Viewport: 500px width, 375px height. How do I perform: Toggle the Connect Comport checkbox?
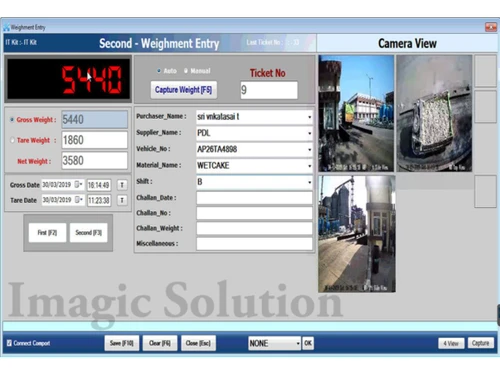point(9,343)
